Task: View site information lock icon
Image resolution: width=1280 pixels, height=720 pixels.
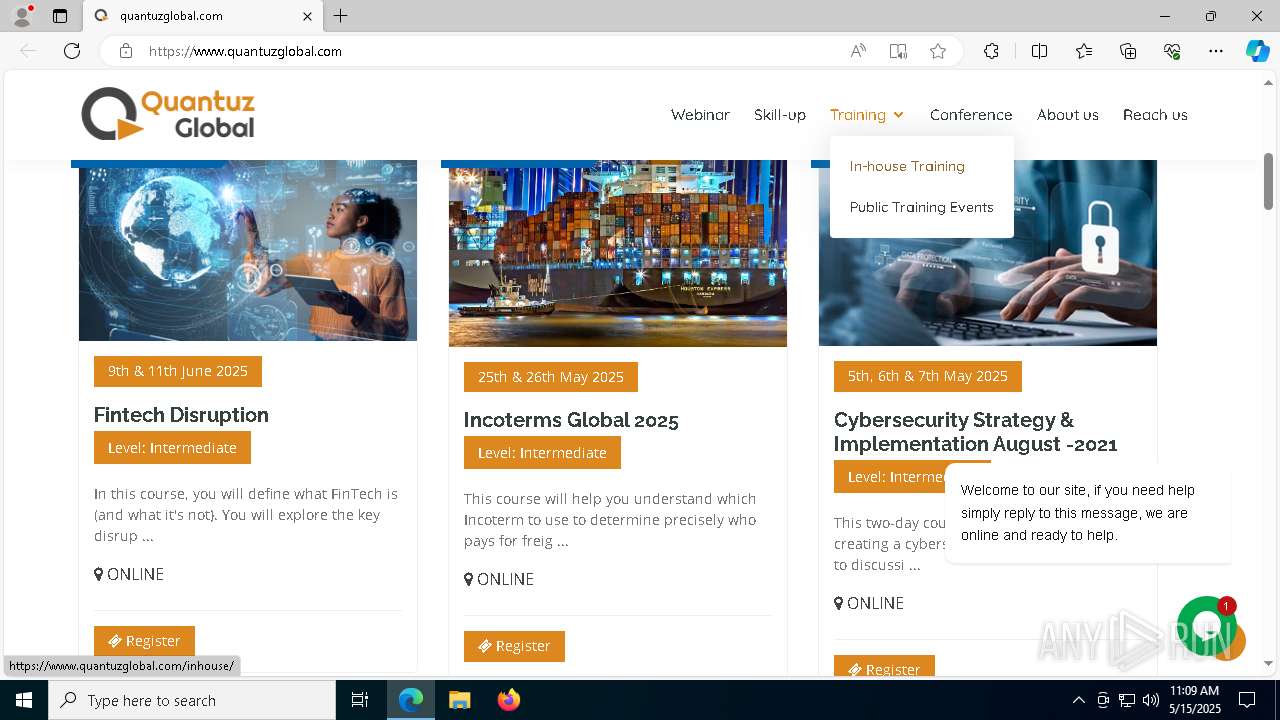Action: click(126, 51)
